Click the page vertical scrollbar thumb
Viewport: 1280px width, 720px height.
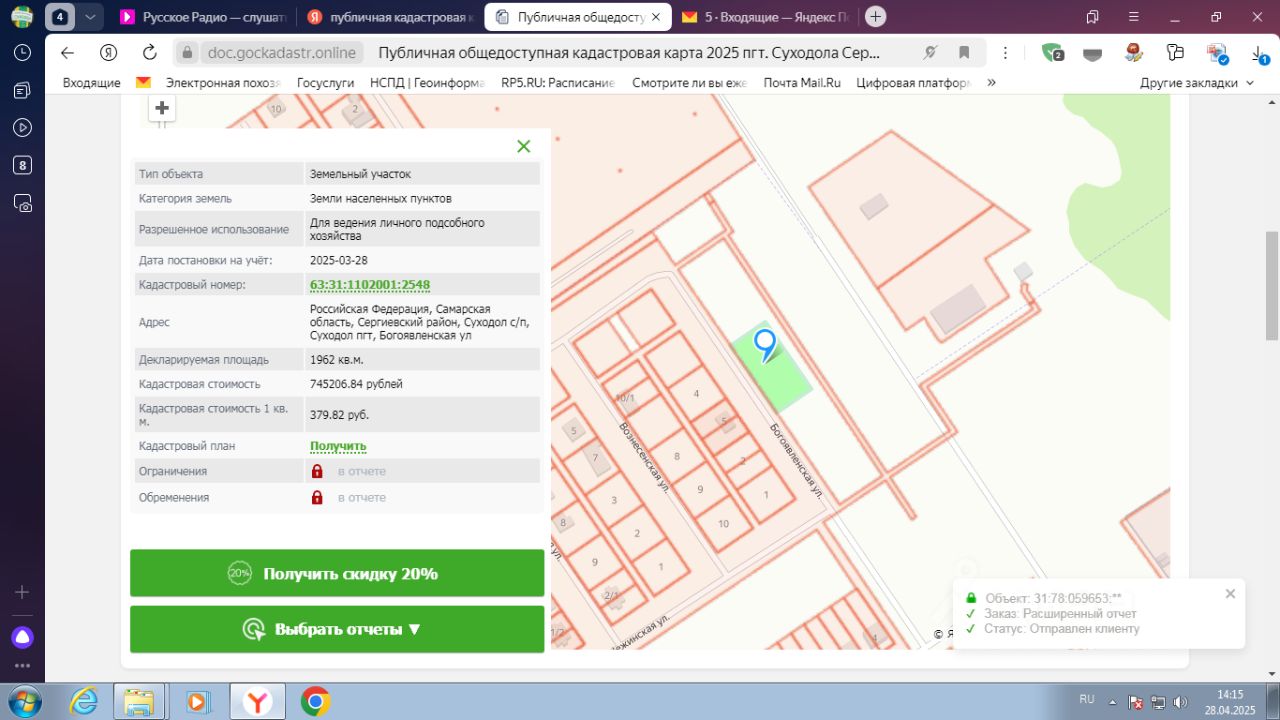1272,285
